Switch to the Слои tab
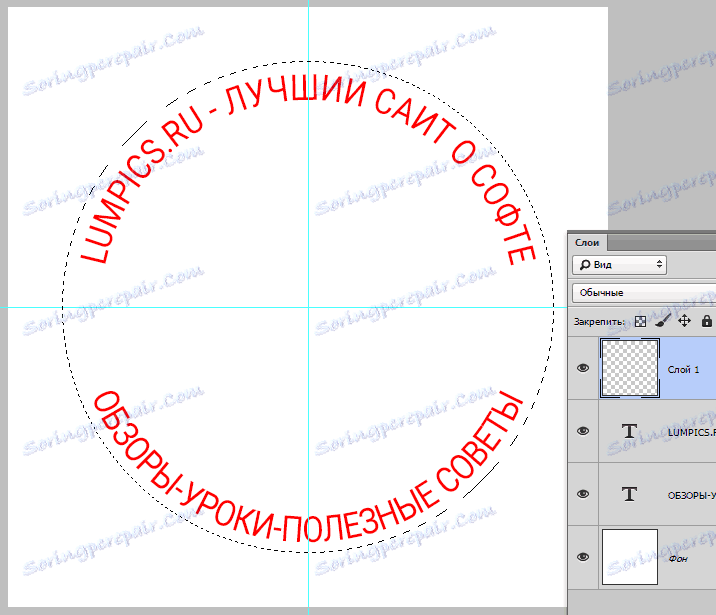This screenshot has width=716, height=615. point(587,242)
